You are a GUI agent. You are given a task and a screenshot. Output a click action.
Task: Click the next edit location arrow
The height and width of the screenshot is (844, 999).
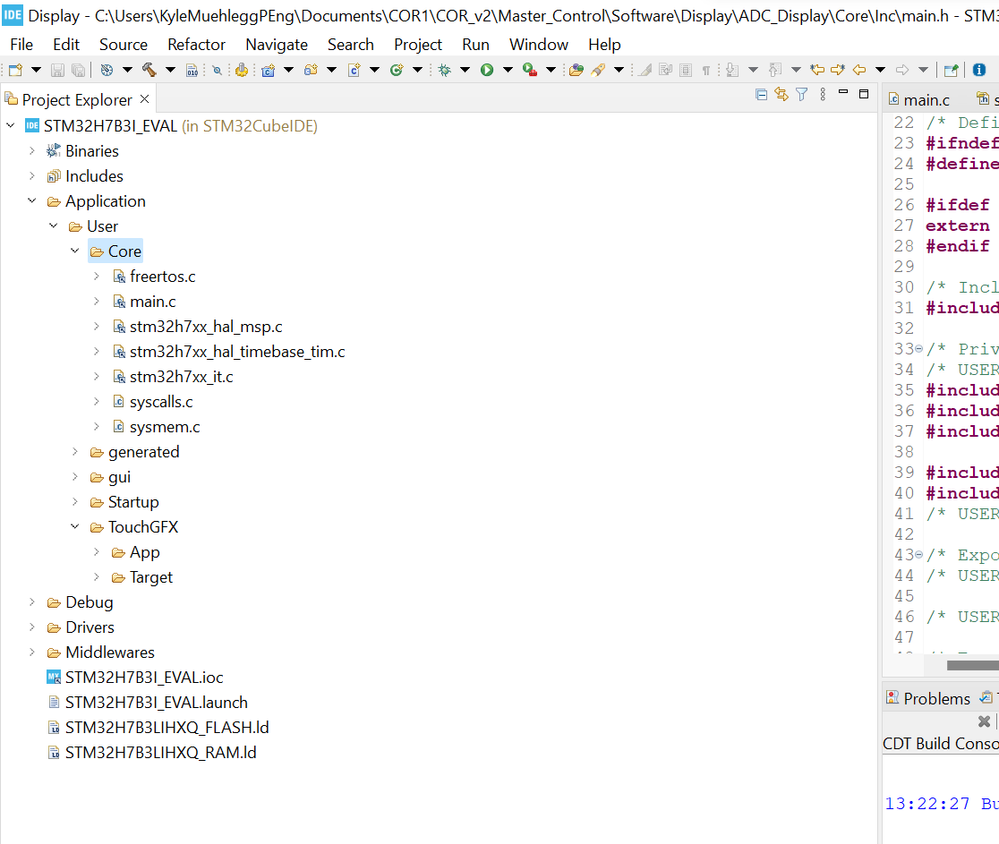click(838, 70)
